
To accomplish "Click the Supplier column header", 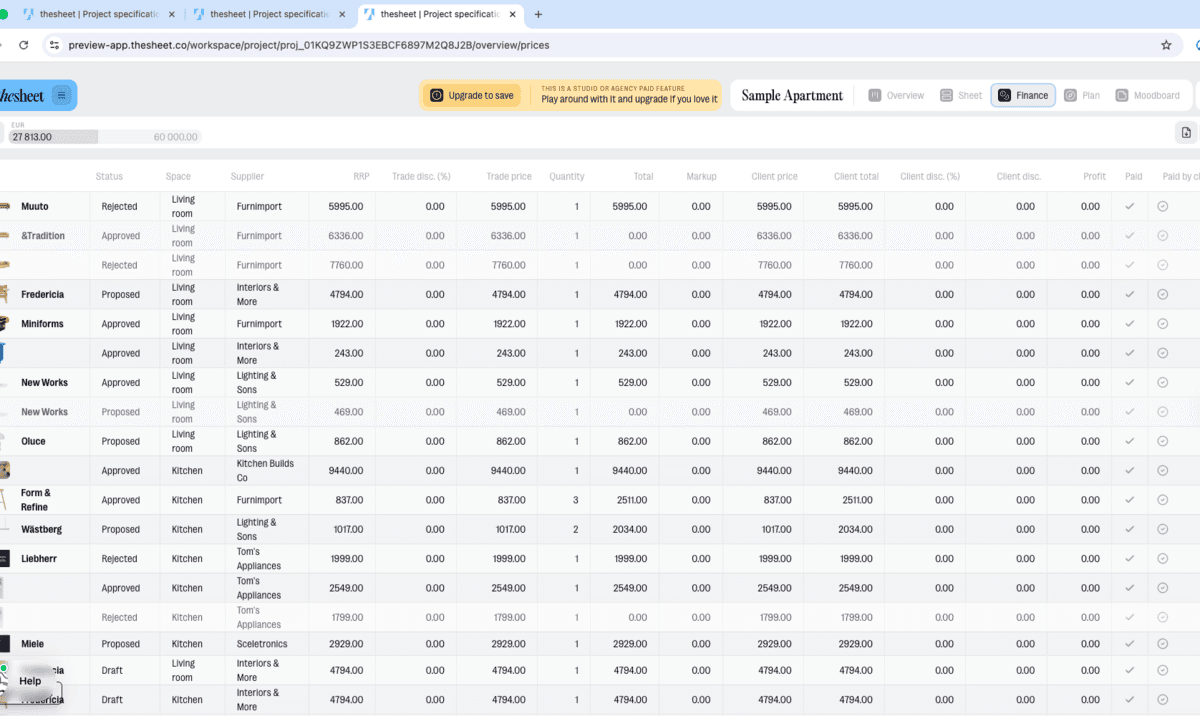I will pos(247,176).
